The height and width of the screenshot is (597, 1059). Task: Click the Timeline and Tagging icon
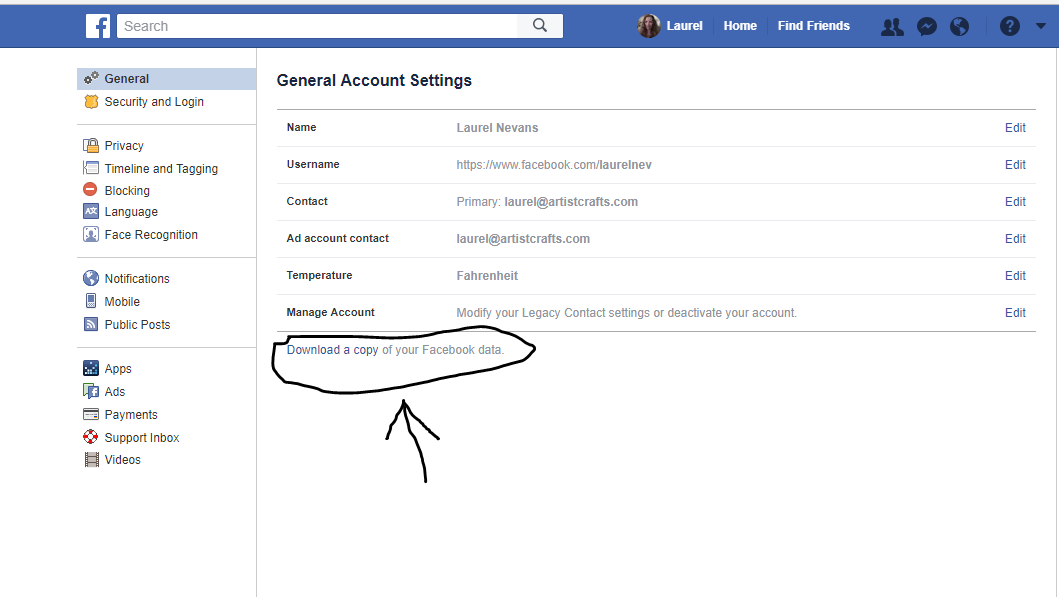point(91,168)
